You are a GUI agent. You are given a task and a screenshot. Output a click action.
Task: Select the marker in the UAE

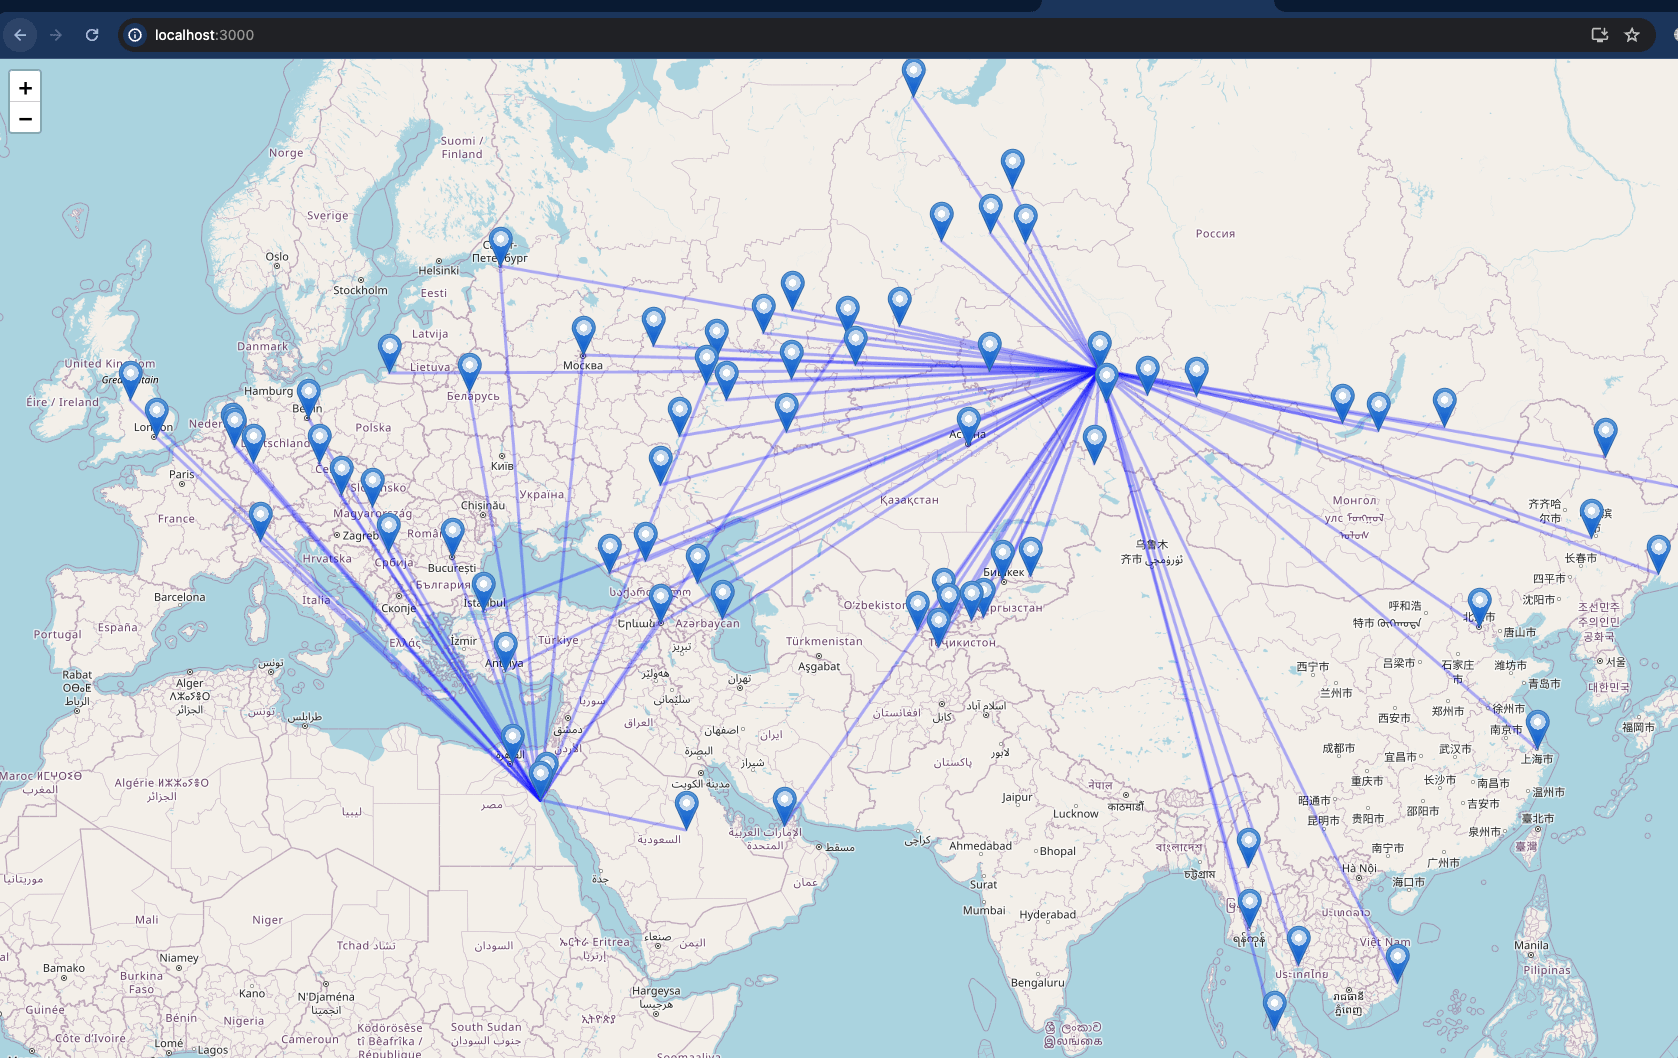(x=784, y=805)
